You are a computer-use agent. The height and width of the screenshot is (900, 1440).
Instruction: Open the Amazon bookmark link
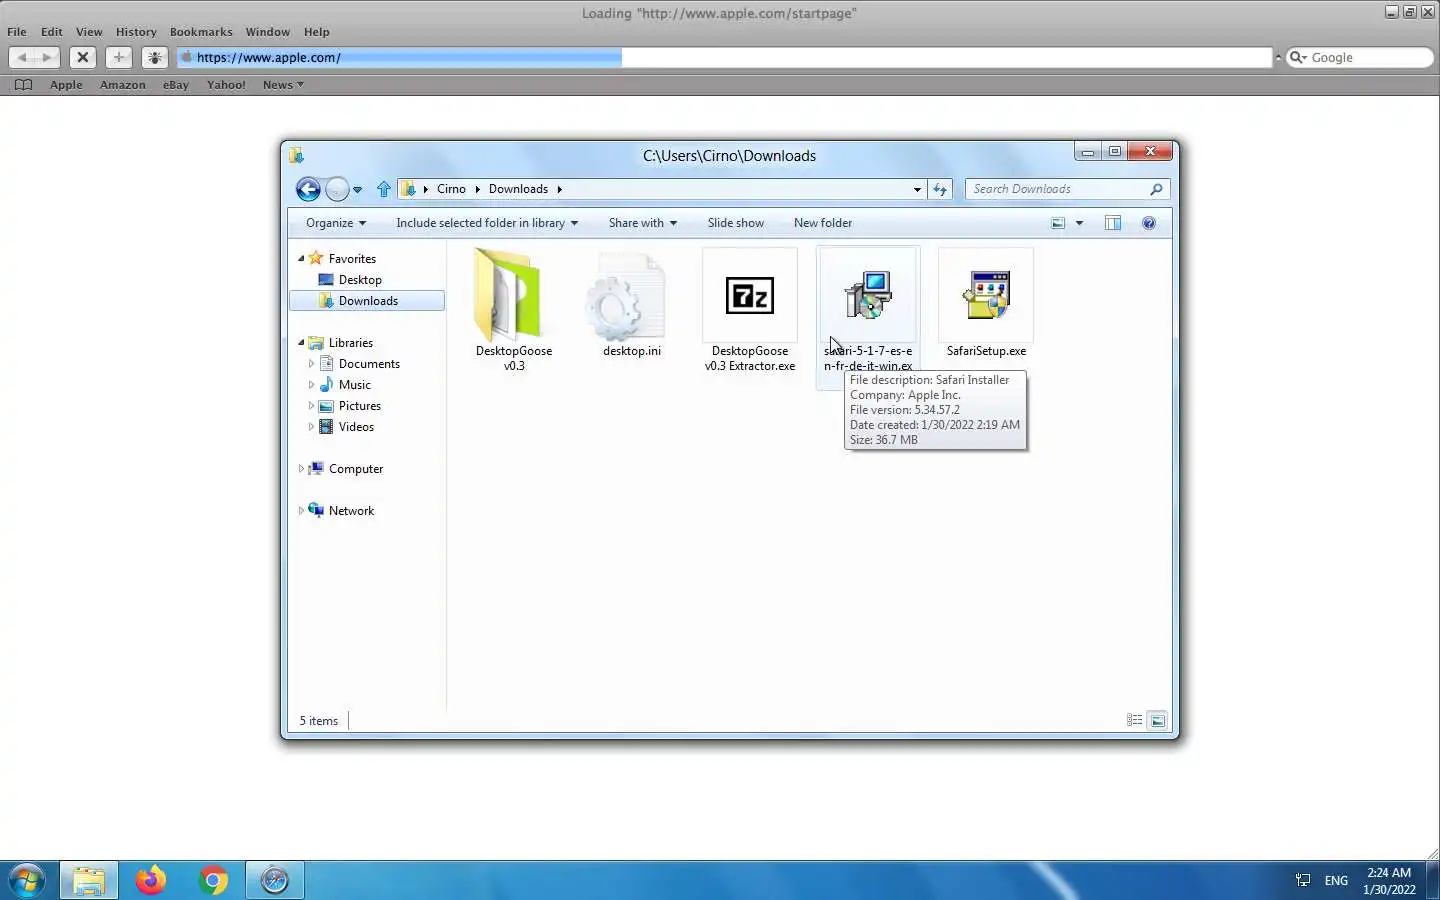tap(123, 85)
